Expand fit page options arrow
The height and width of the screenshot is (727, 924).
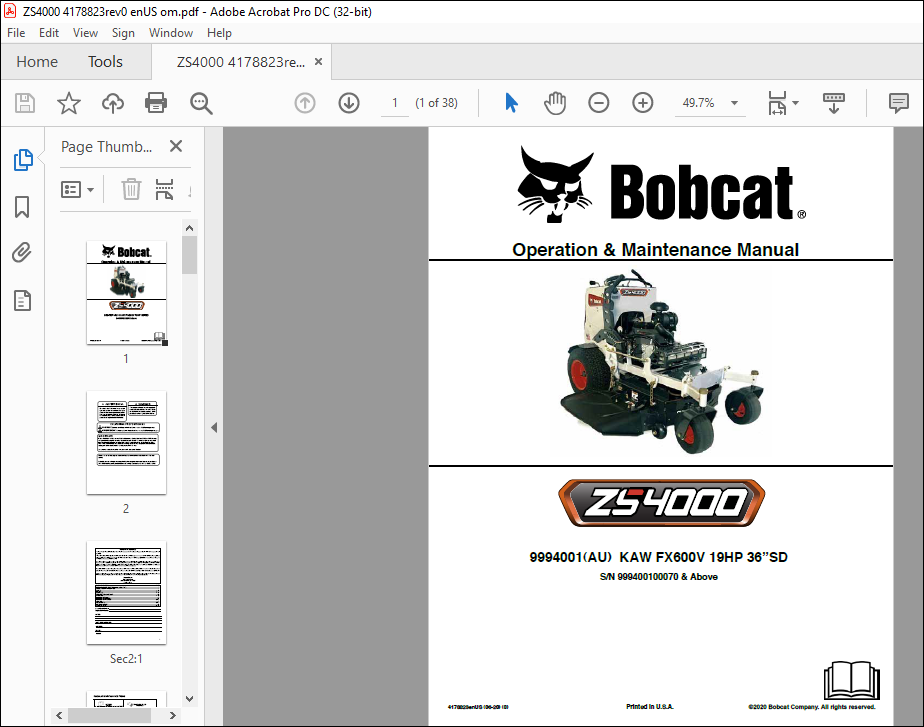(796, 103)
